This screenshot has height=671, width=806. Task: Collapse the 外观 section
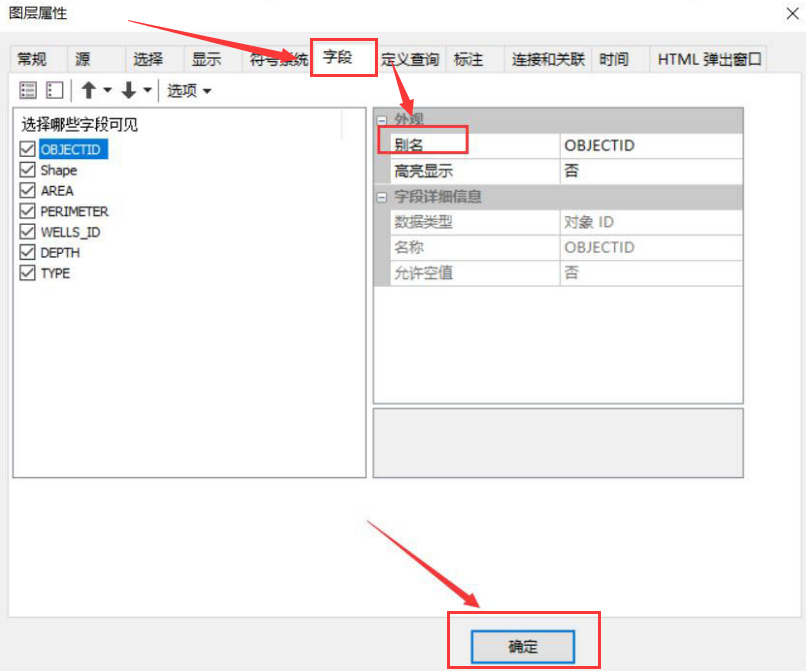pos(381,120)
